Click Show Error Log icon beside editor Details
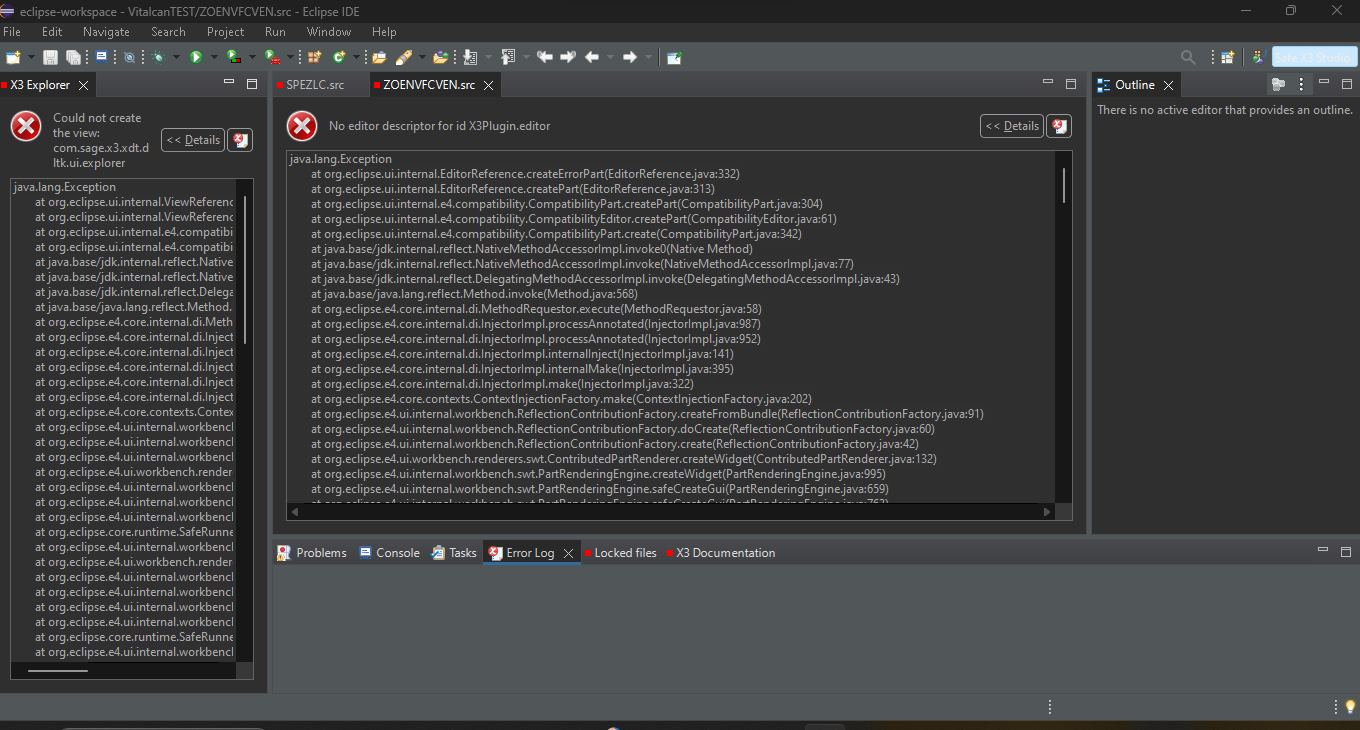The width and height of the screenshot is (1360, 730). pyautogui.click(x=1059, y=126)
